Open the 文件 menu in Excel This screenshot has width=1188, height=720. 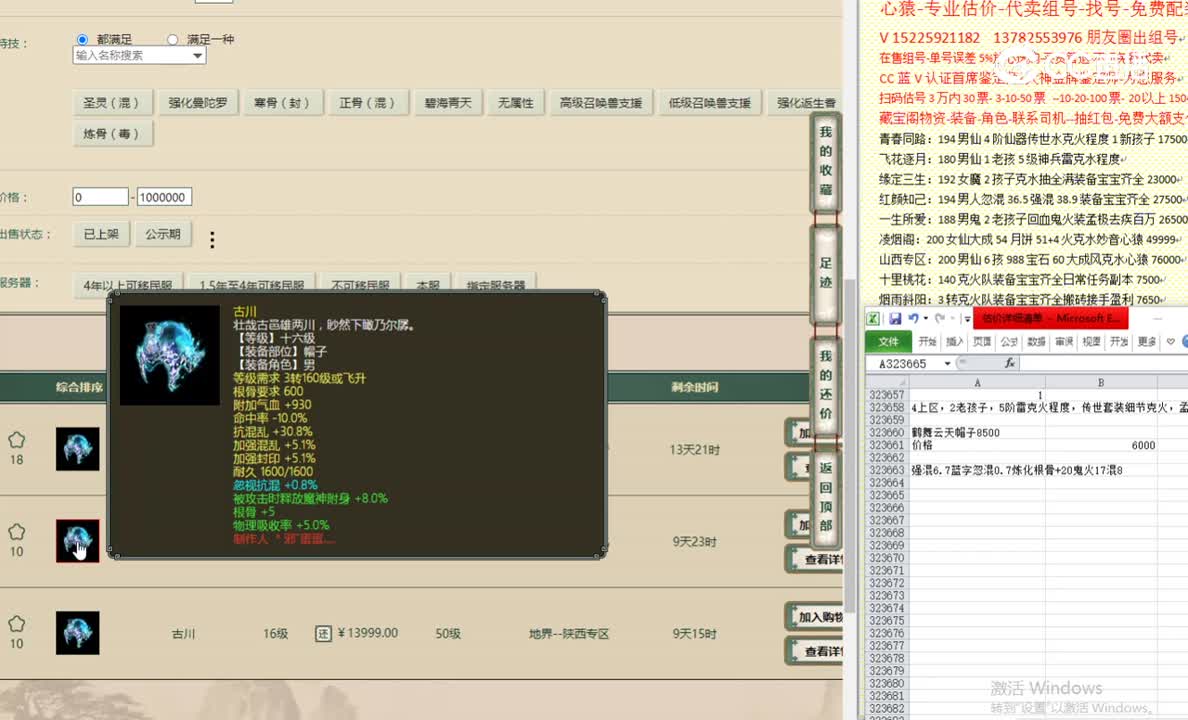[889, 340]
